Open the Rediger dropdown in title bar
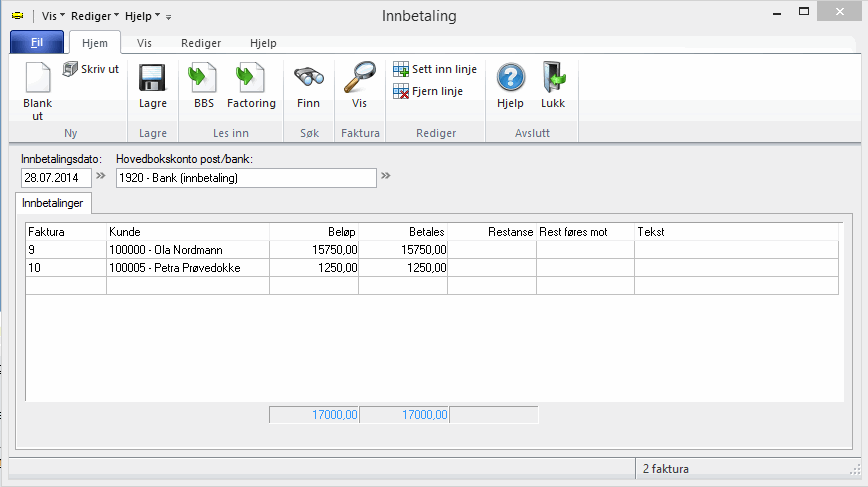Screen dimensions: 868x487 (x=94, y=17)
